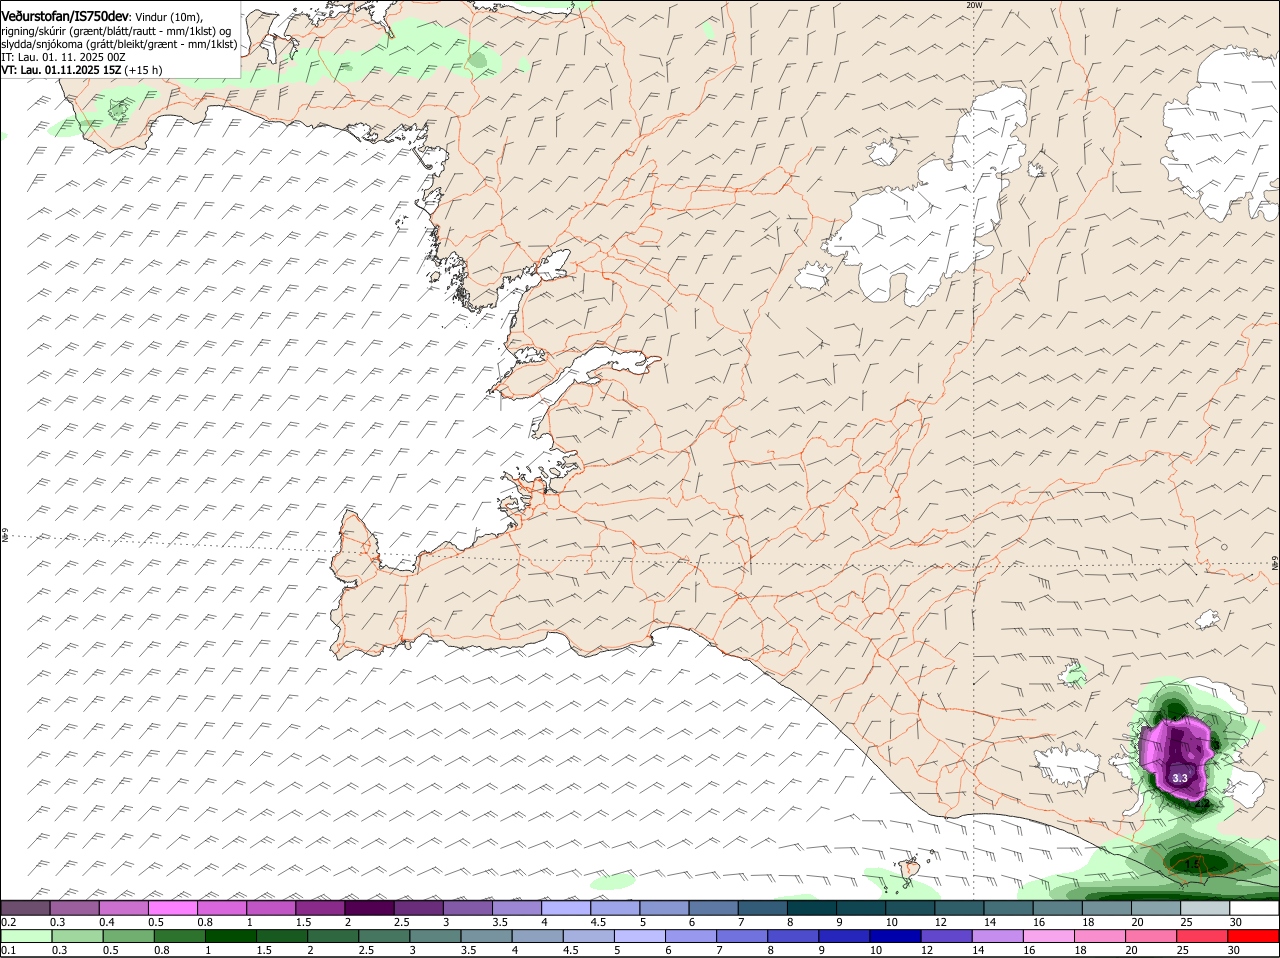Select the dark teal 8 swatch in snow scale

click(x=812, y=907)
